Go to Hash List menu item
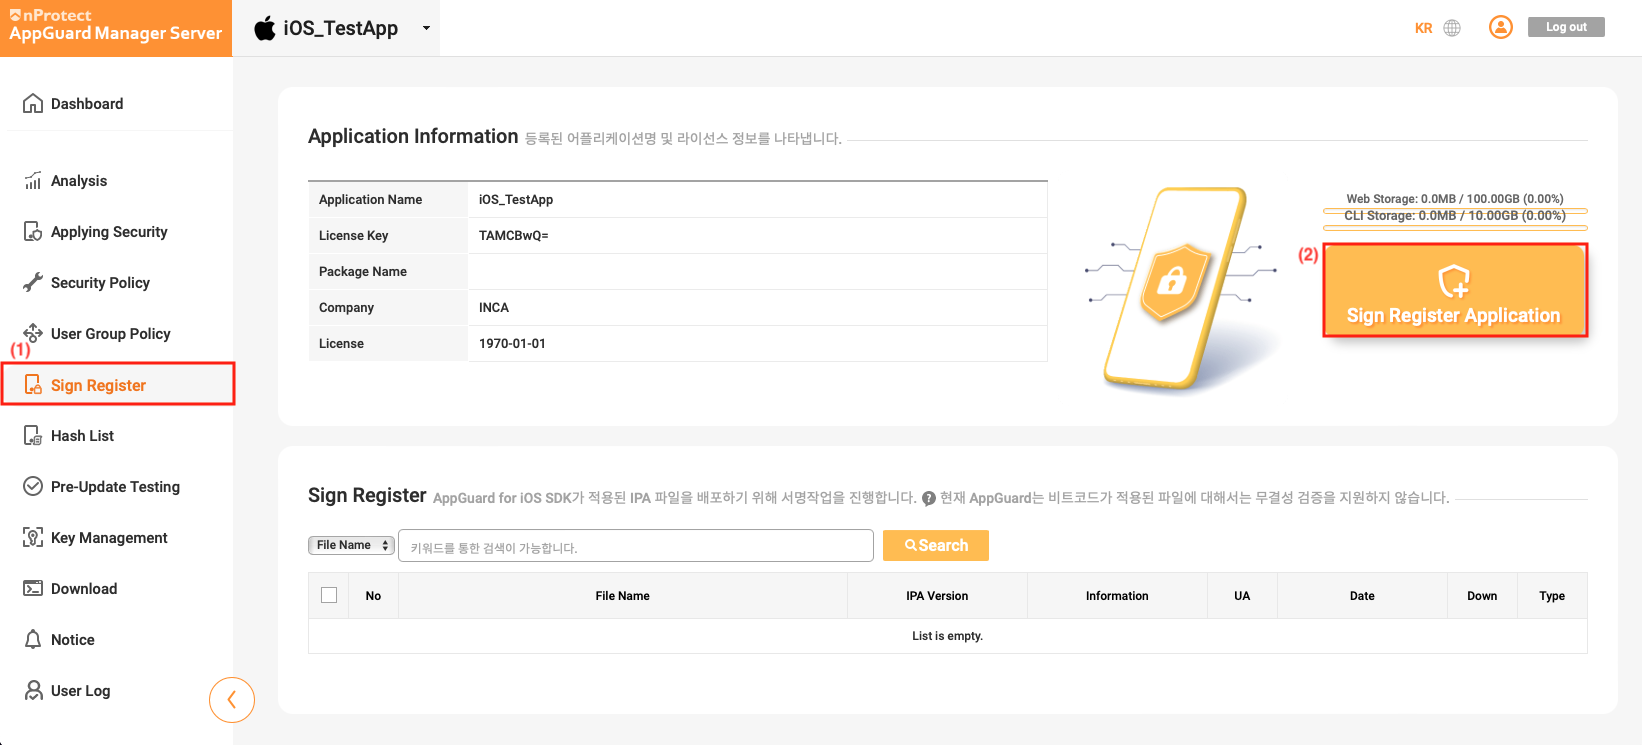This screenshot has width=1642, height=745. pos(82,435)
